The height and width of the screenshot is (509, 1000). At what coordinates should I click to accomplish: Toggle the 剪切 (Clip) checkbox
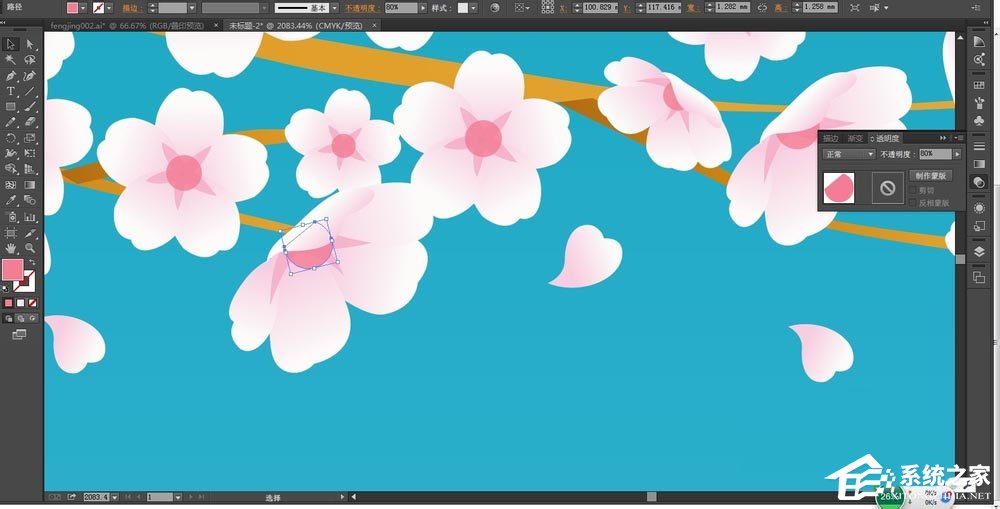(912, 190)
